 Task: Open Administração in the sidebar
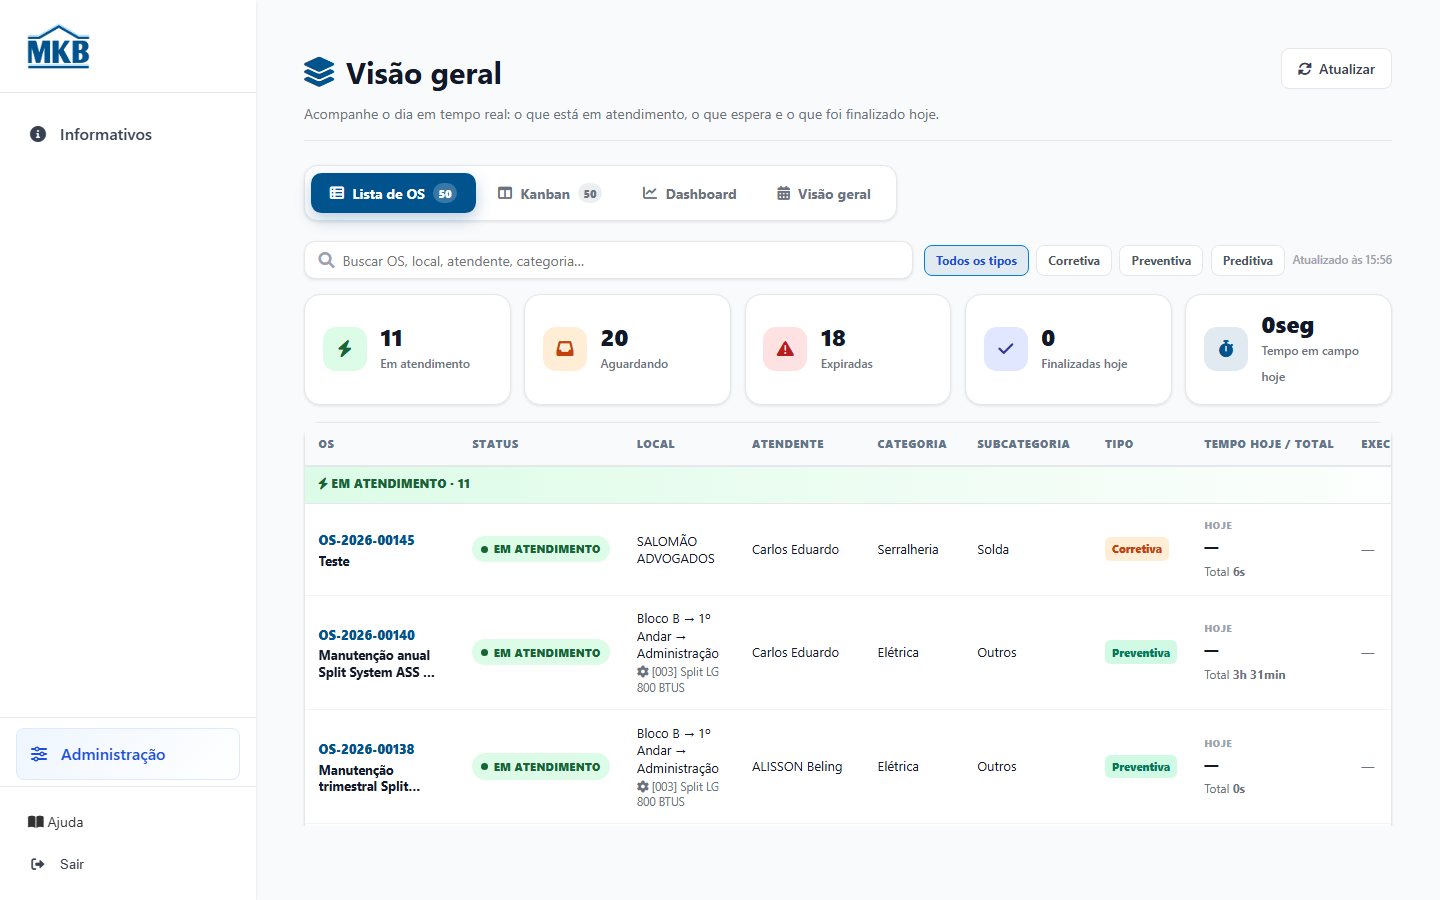coord(128,754)
